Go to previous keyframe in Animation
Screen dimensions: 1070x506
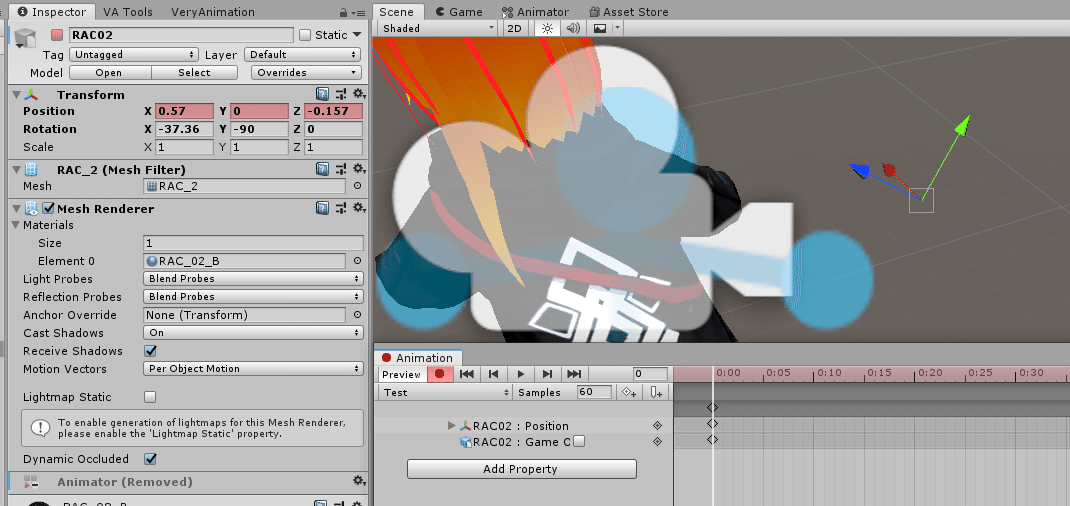[x=493, y=374]
